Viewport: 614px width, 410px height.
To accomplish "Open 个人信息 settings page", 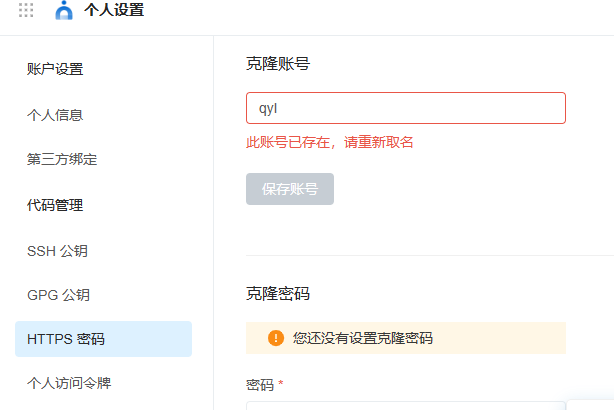I will click(55, 115).
